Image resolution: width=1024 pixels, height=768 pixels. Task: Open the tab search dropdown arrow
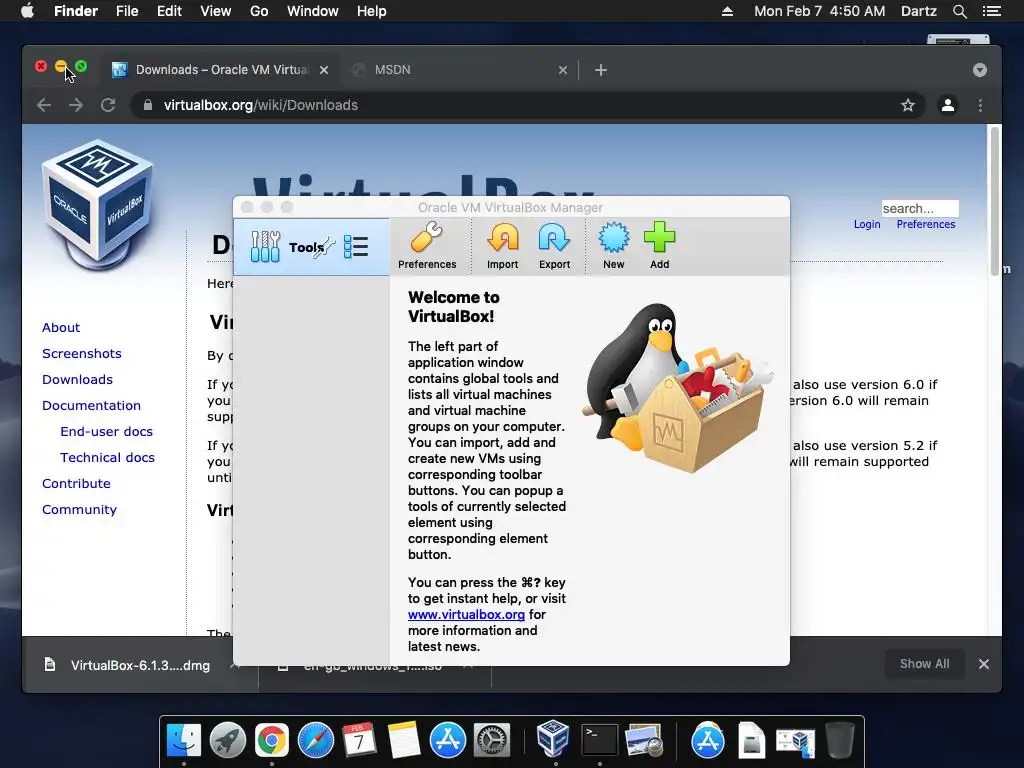point(980,70)
